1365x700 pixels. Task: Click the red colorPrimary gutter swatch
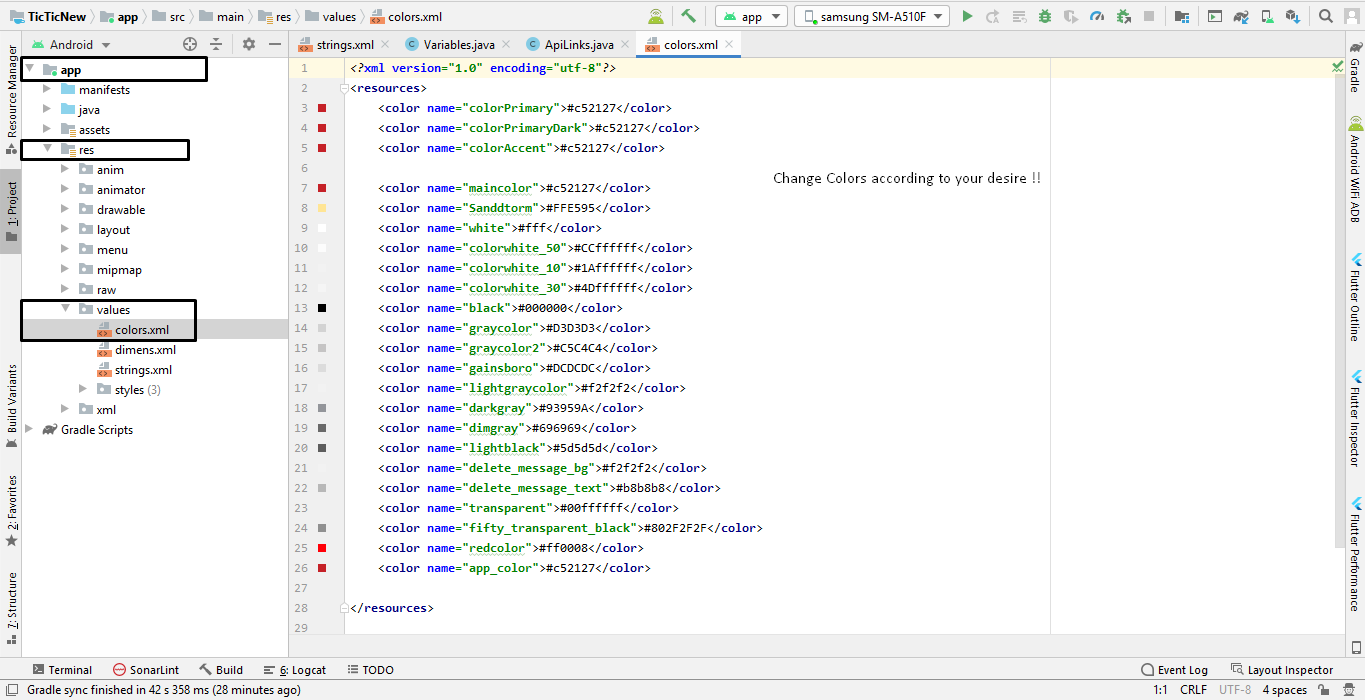coord(322,108)
